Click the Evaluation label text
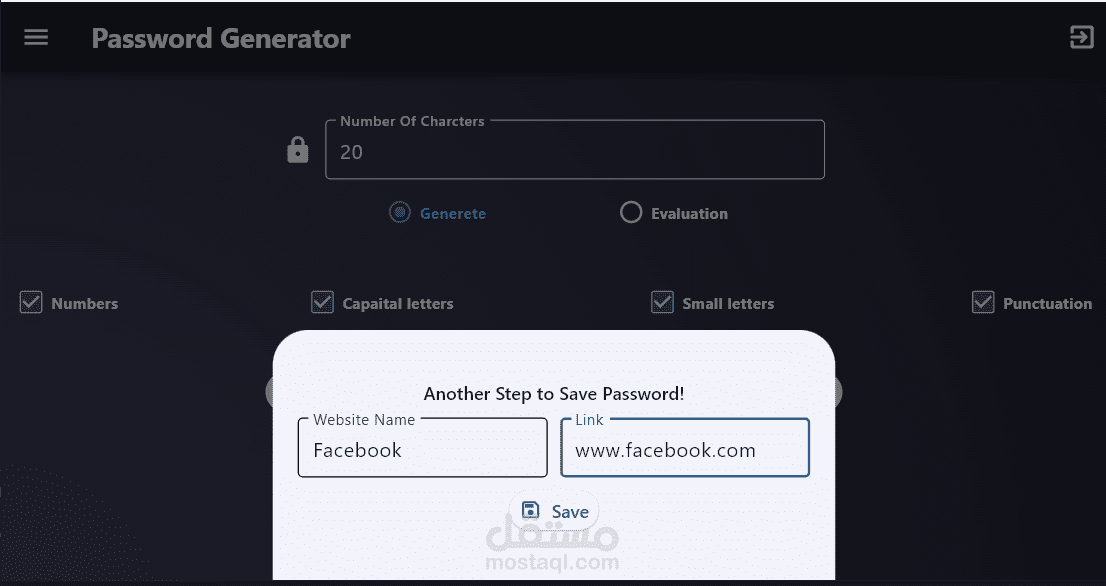The image size is (1106, 586). pyautogui.click(x=689, y=214)
